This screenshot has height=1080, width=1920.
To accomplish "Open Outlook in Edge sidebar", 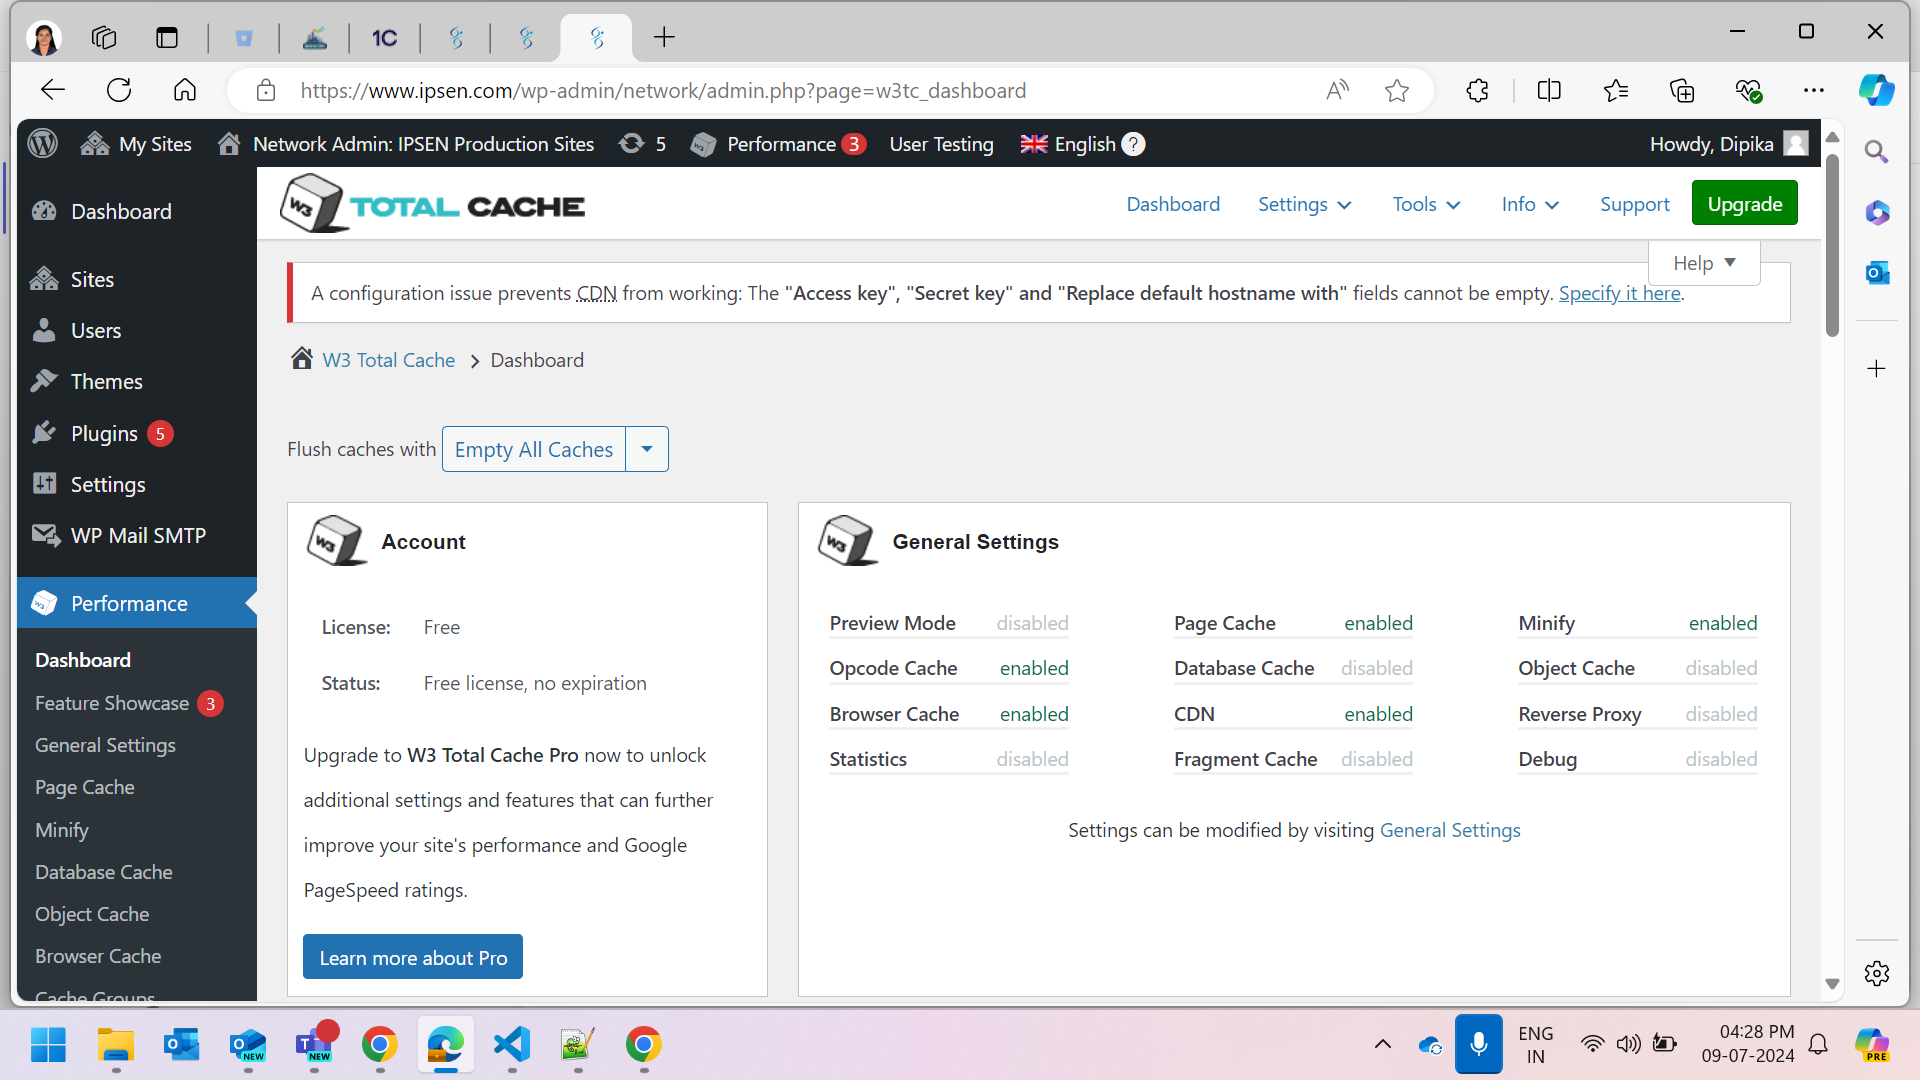I will [1876, 272].
